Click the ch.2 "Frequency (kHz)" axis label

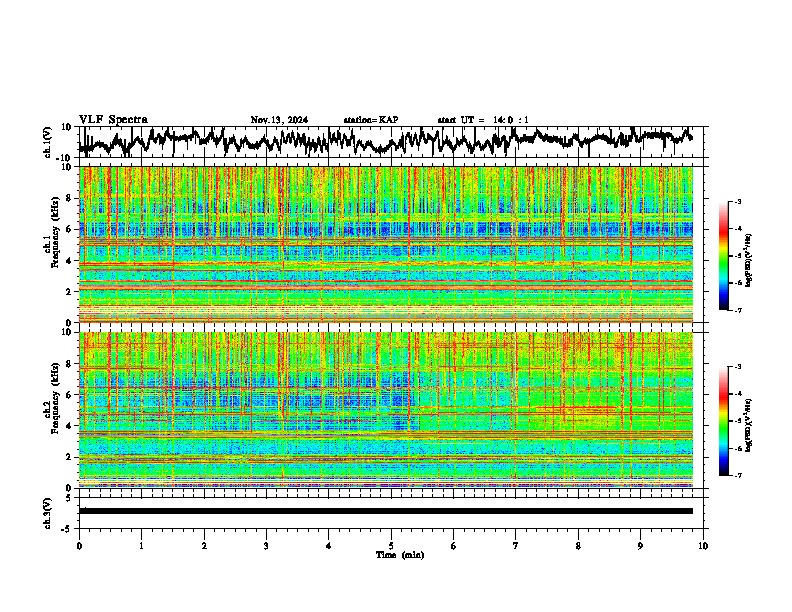point(56,398)
